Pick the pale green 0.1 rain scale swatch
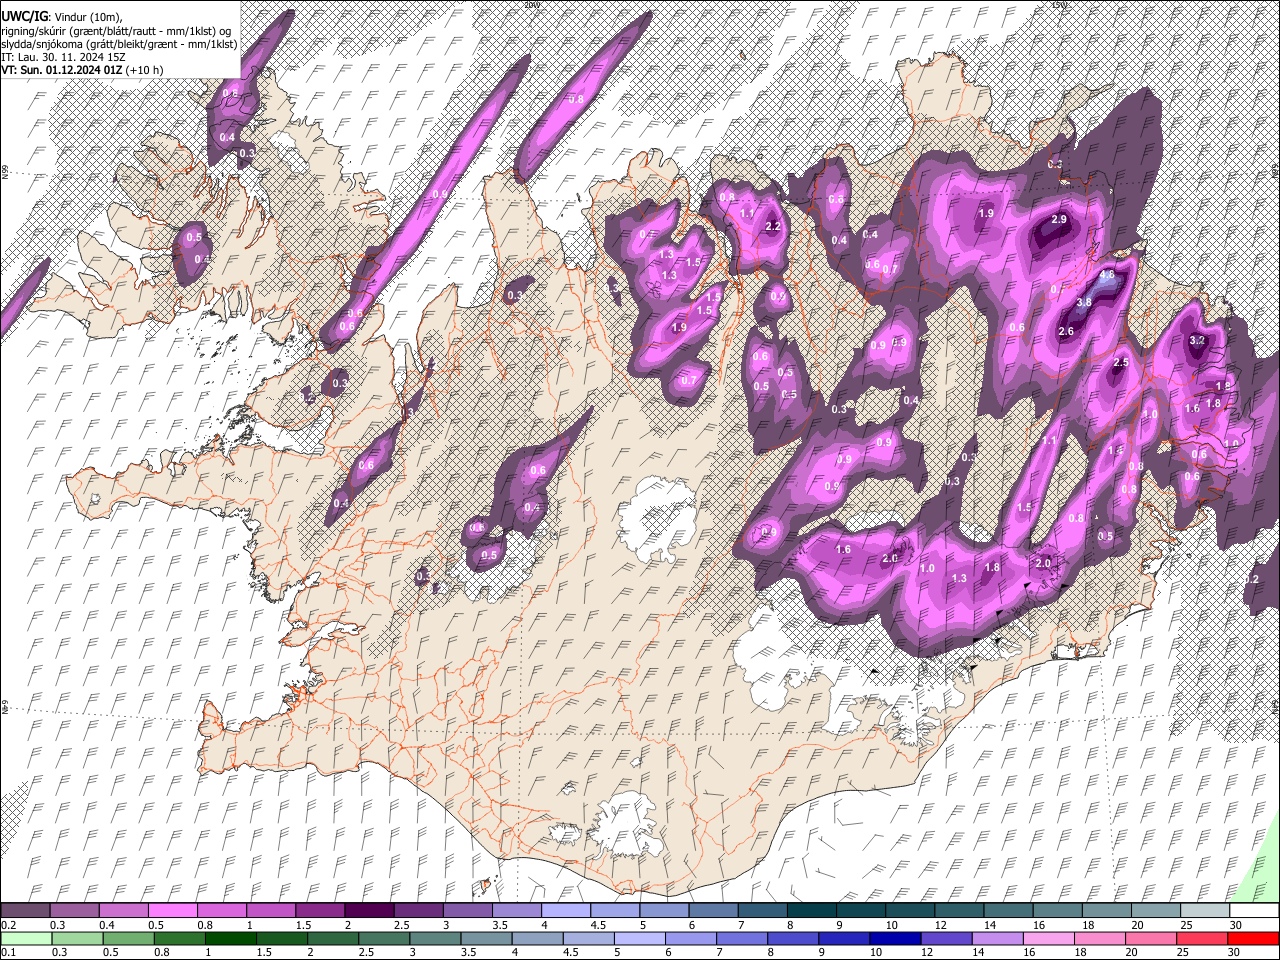 click(x=26, y=938)
